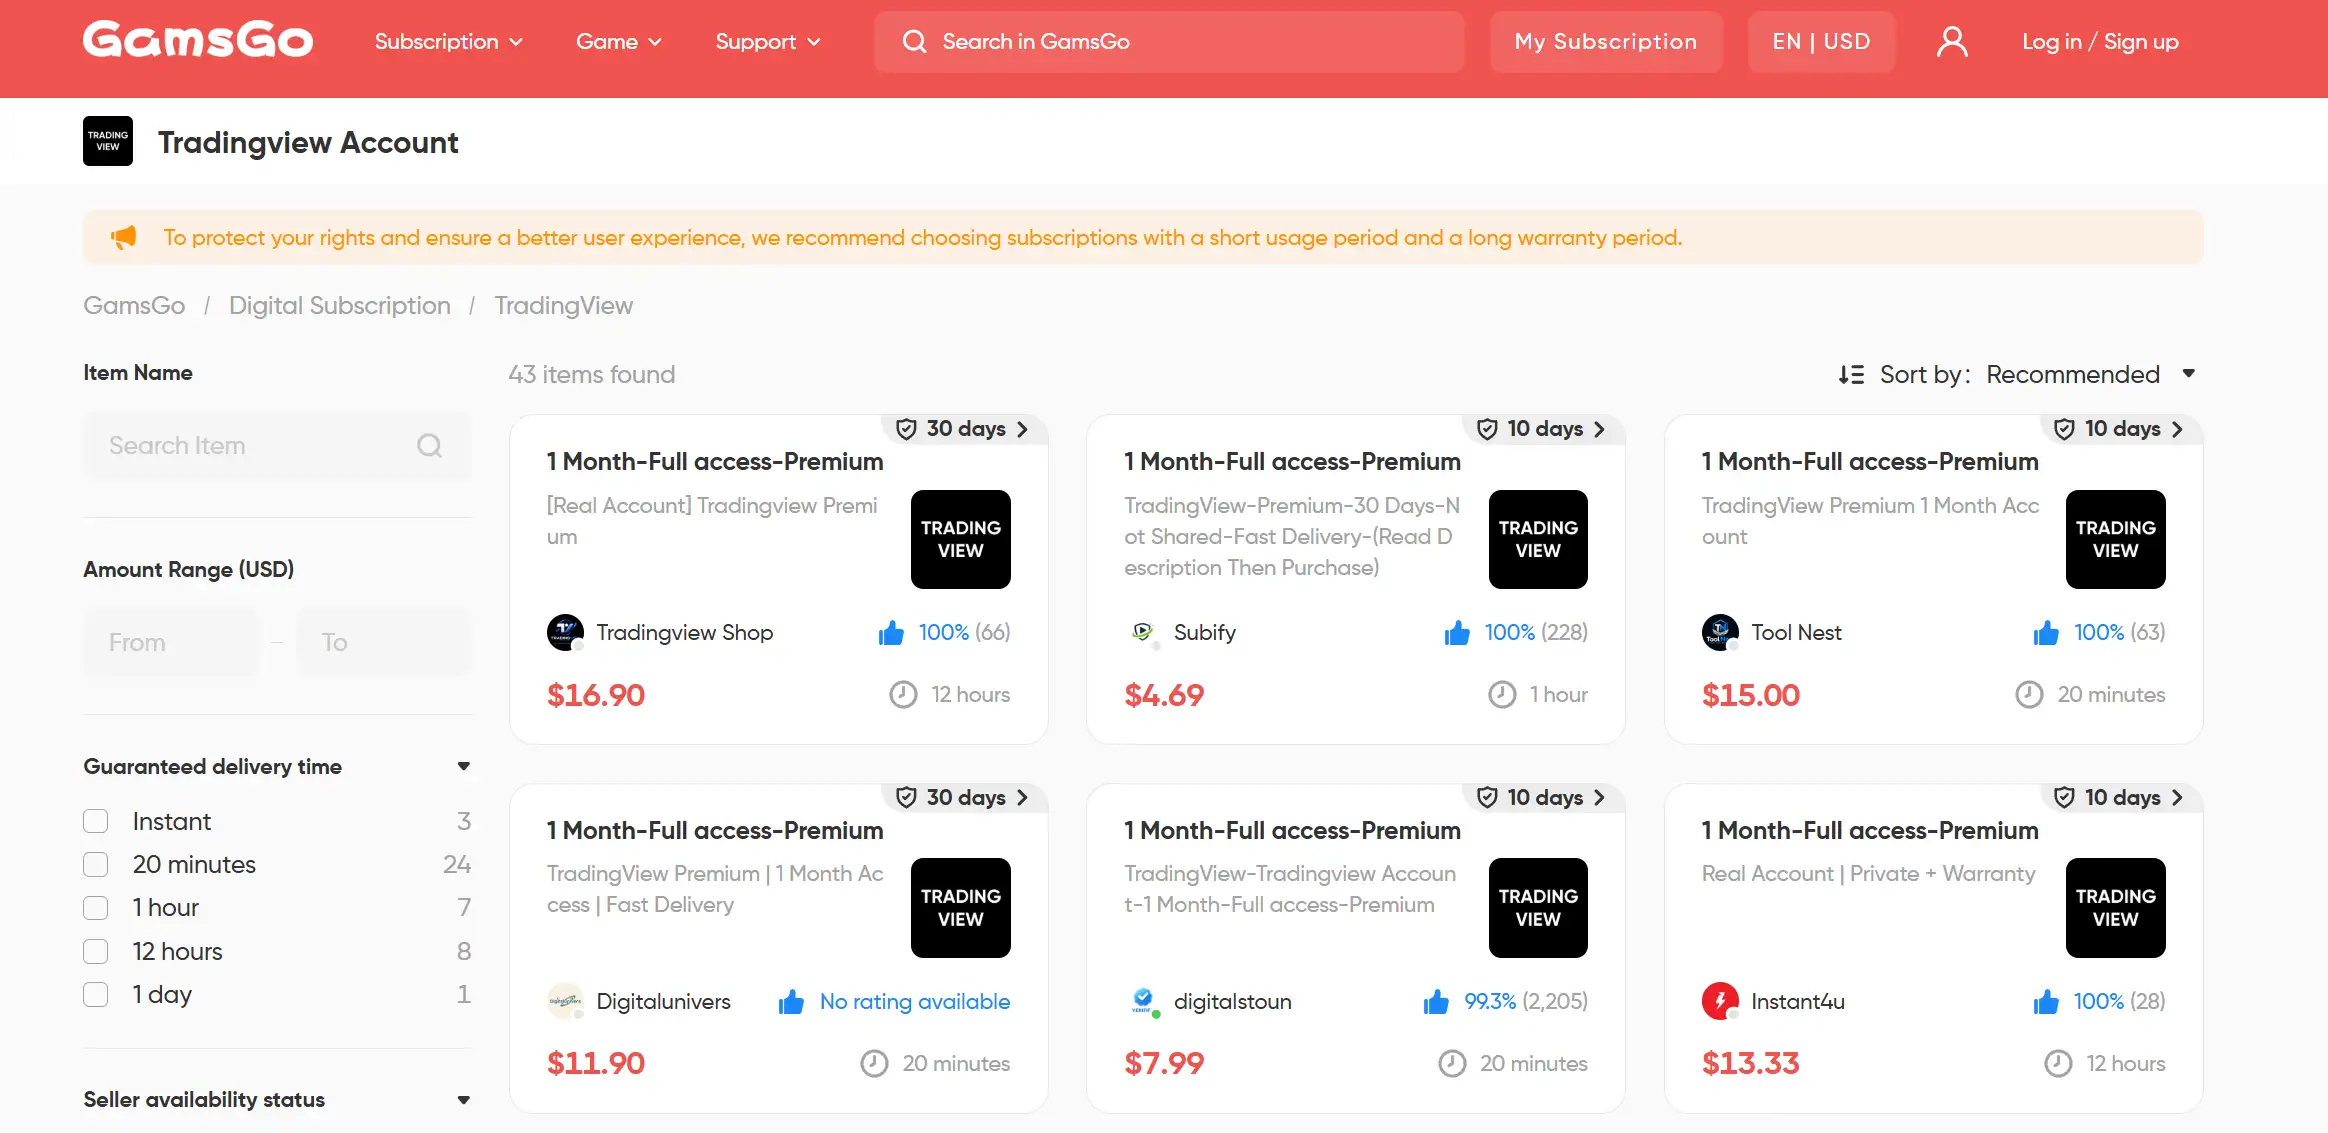Check the 1 hour delivery filter

95,907
